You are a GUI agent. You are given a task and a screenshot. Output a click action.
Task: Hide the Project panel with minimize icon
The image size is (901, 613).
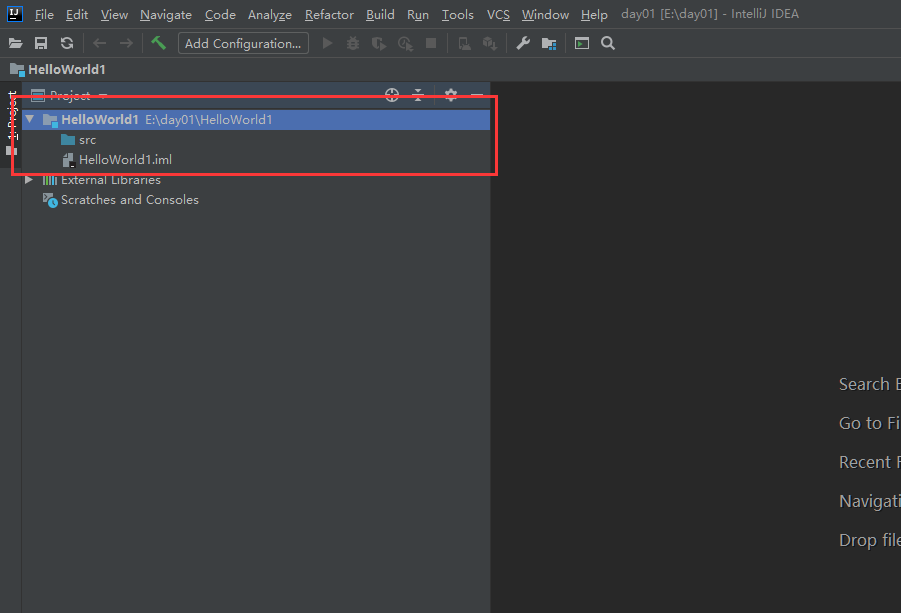coord(477,95)
